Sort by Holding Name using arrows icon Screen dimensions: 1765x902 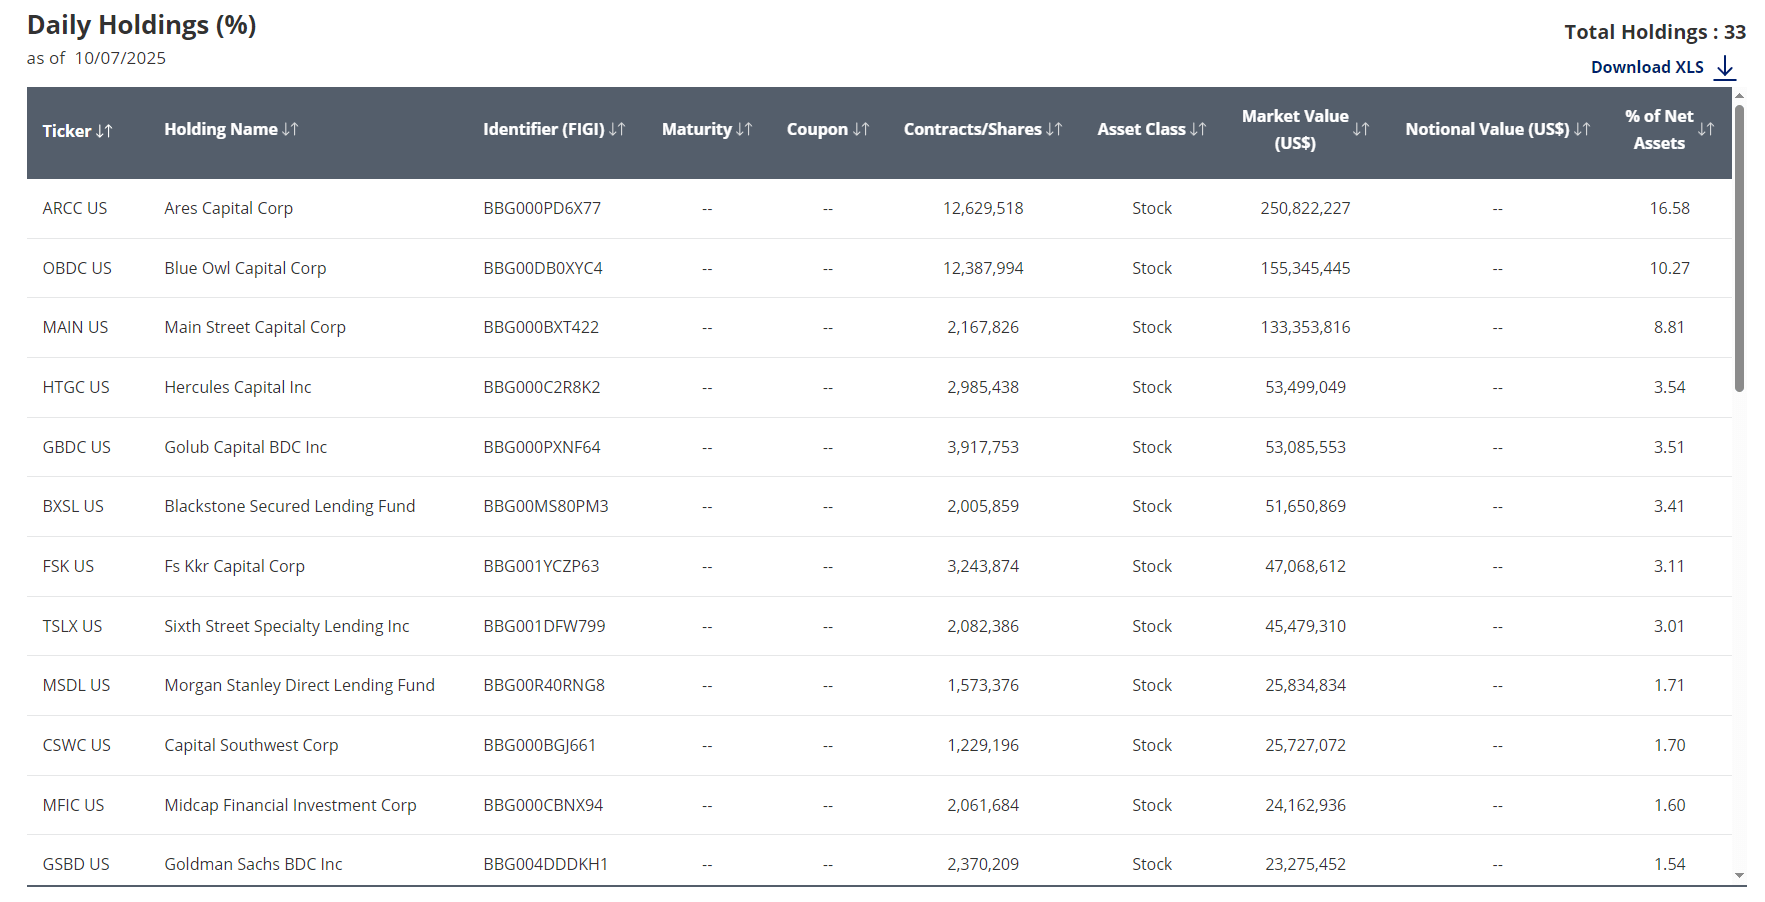click(290, 129)
